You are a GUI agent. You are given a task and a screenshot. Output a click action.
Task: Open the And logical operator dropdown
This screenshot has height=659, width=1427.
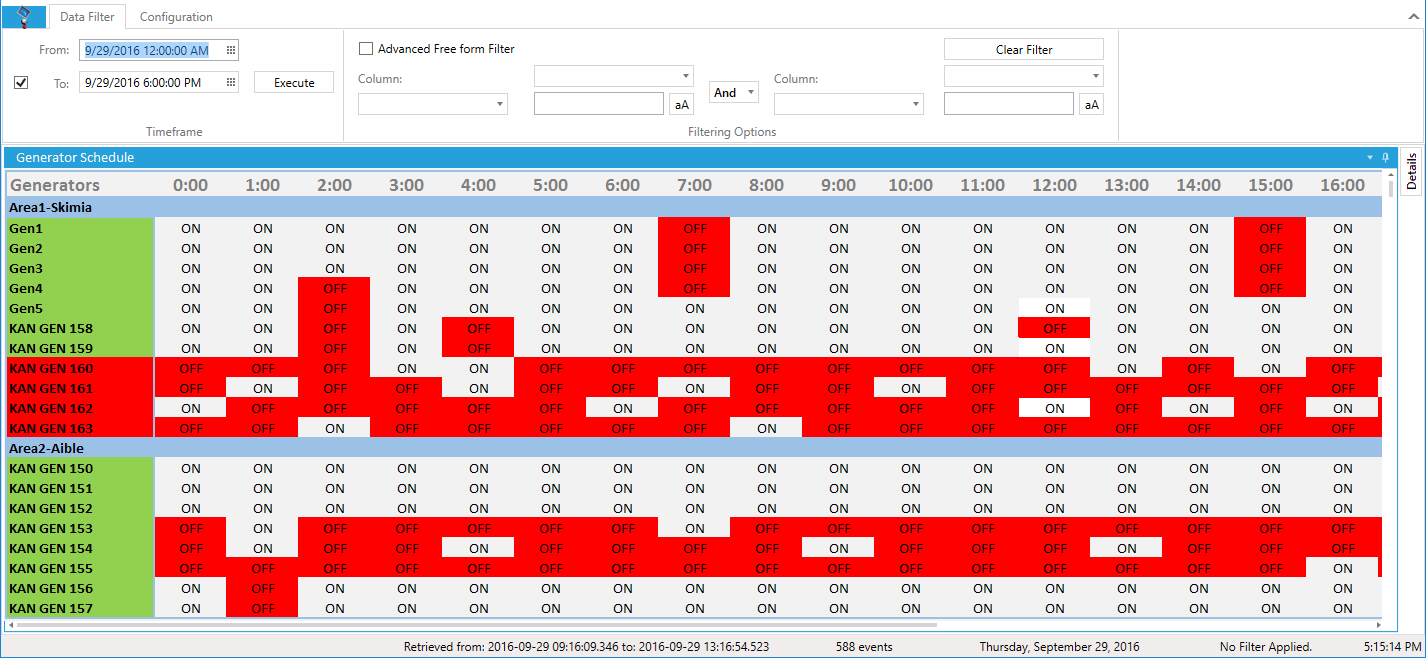point(733,93)
